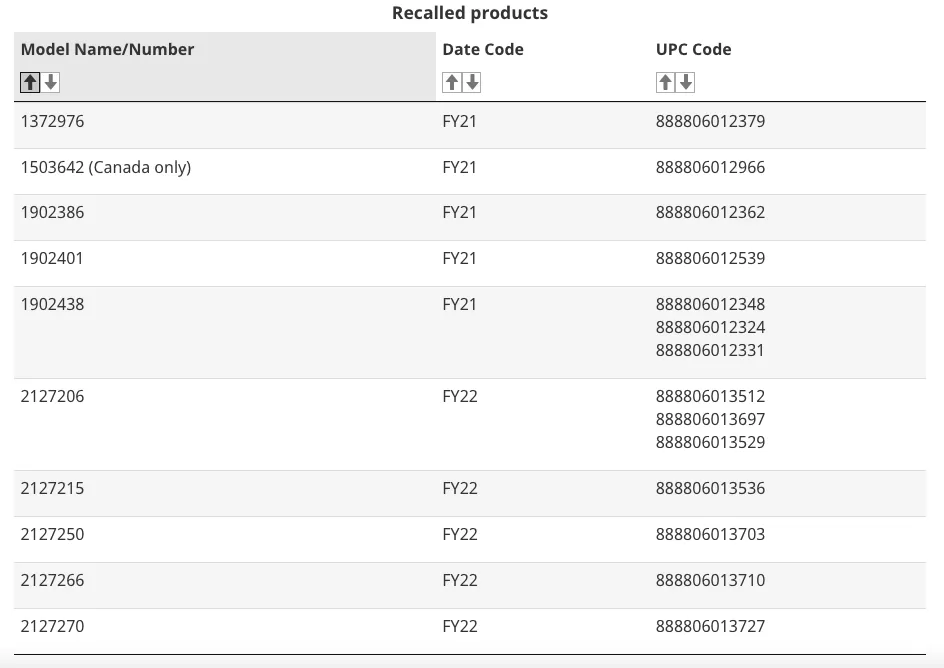This screenshot has width=944, height=668.
Task: Sort Model Name/Number ascending arrow
Action: point(30,82)
